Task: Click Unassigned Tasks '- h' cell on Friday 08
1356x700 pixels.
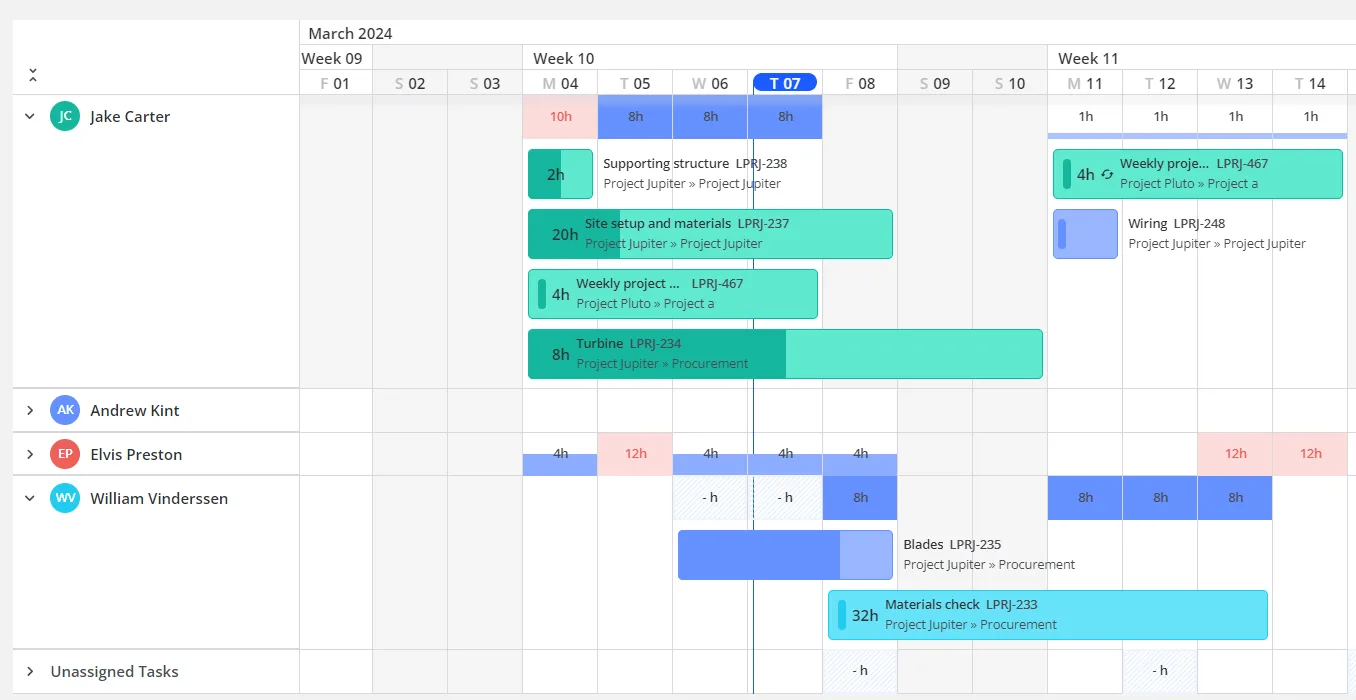Action: pyautogui.click(x=860, y=671)
